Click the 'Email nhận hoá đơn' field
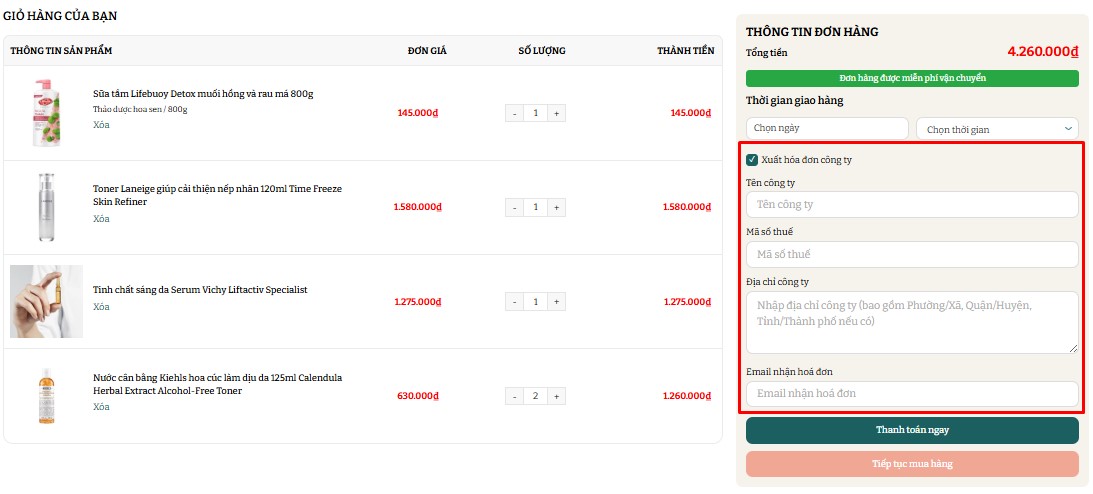 click(x=912, y=393)
